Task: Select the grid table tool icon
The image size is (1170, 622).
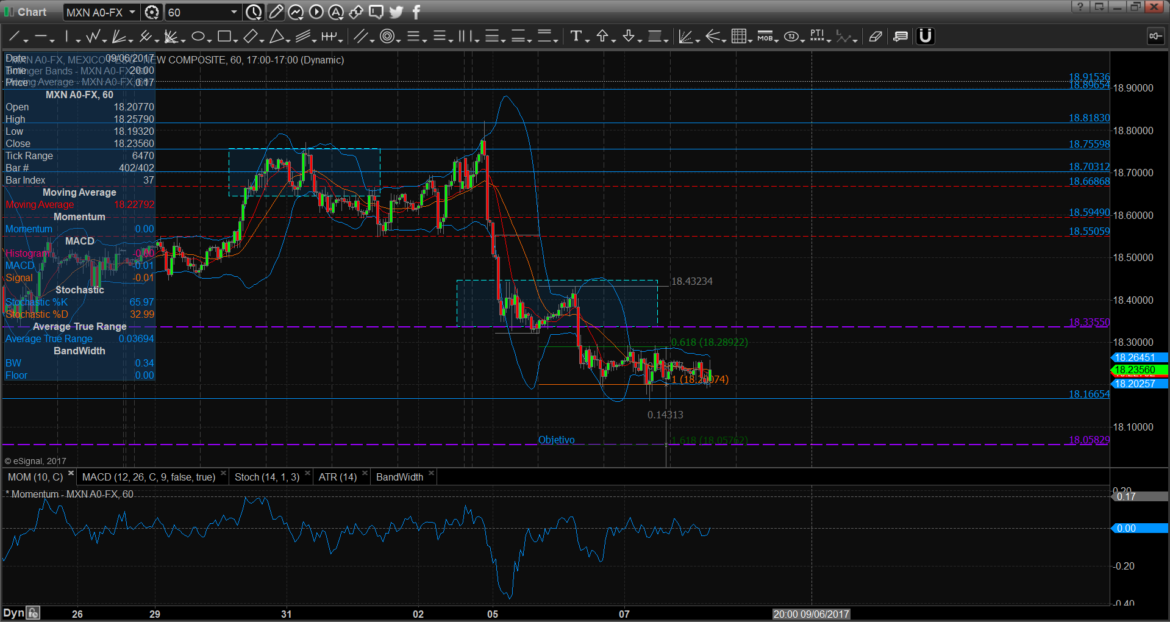Action: 739,36
